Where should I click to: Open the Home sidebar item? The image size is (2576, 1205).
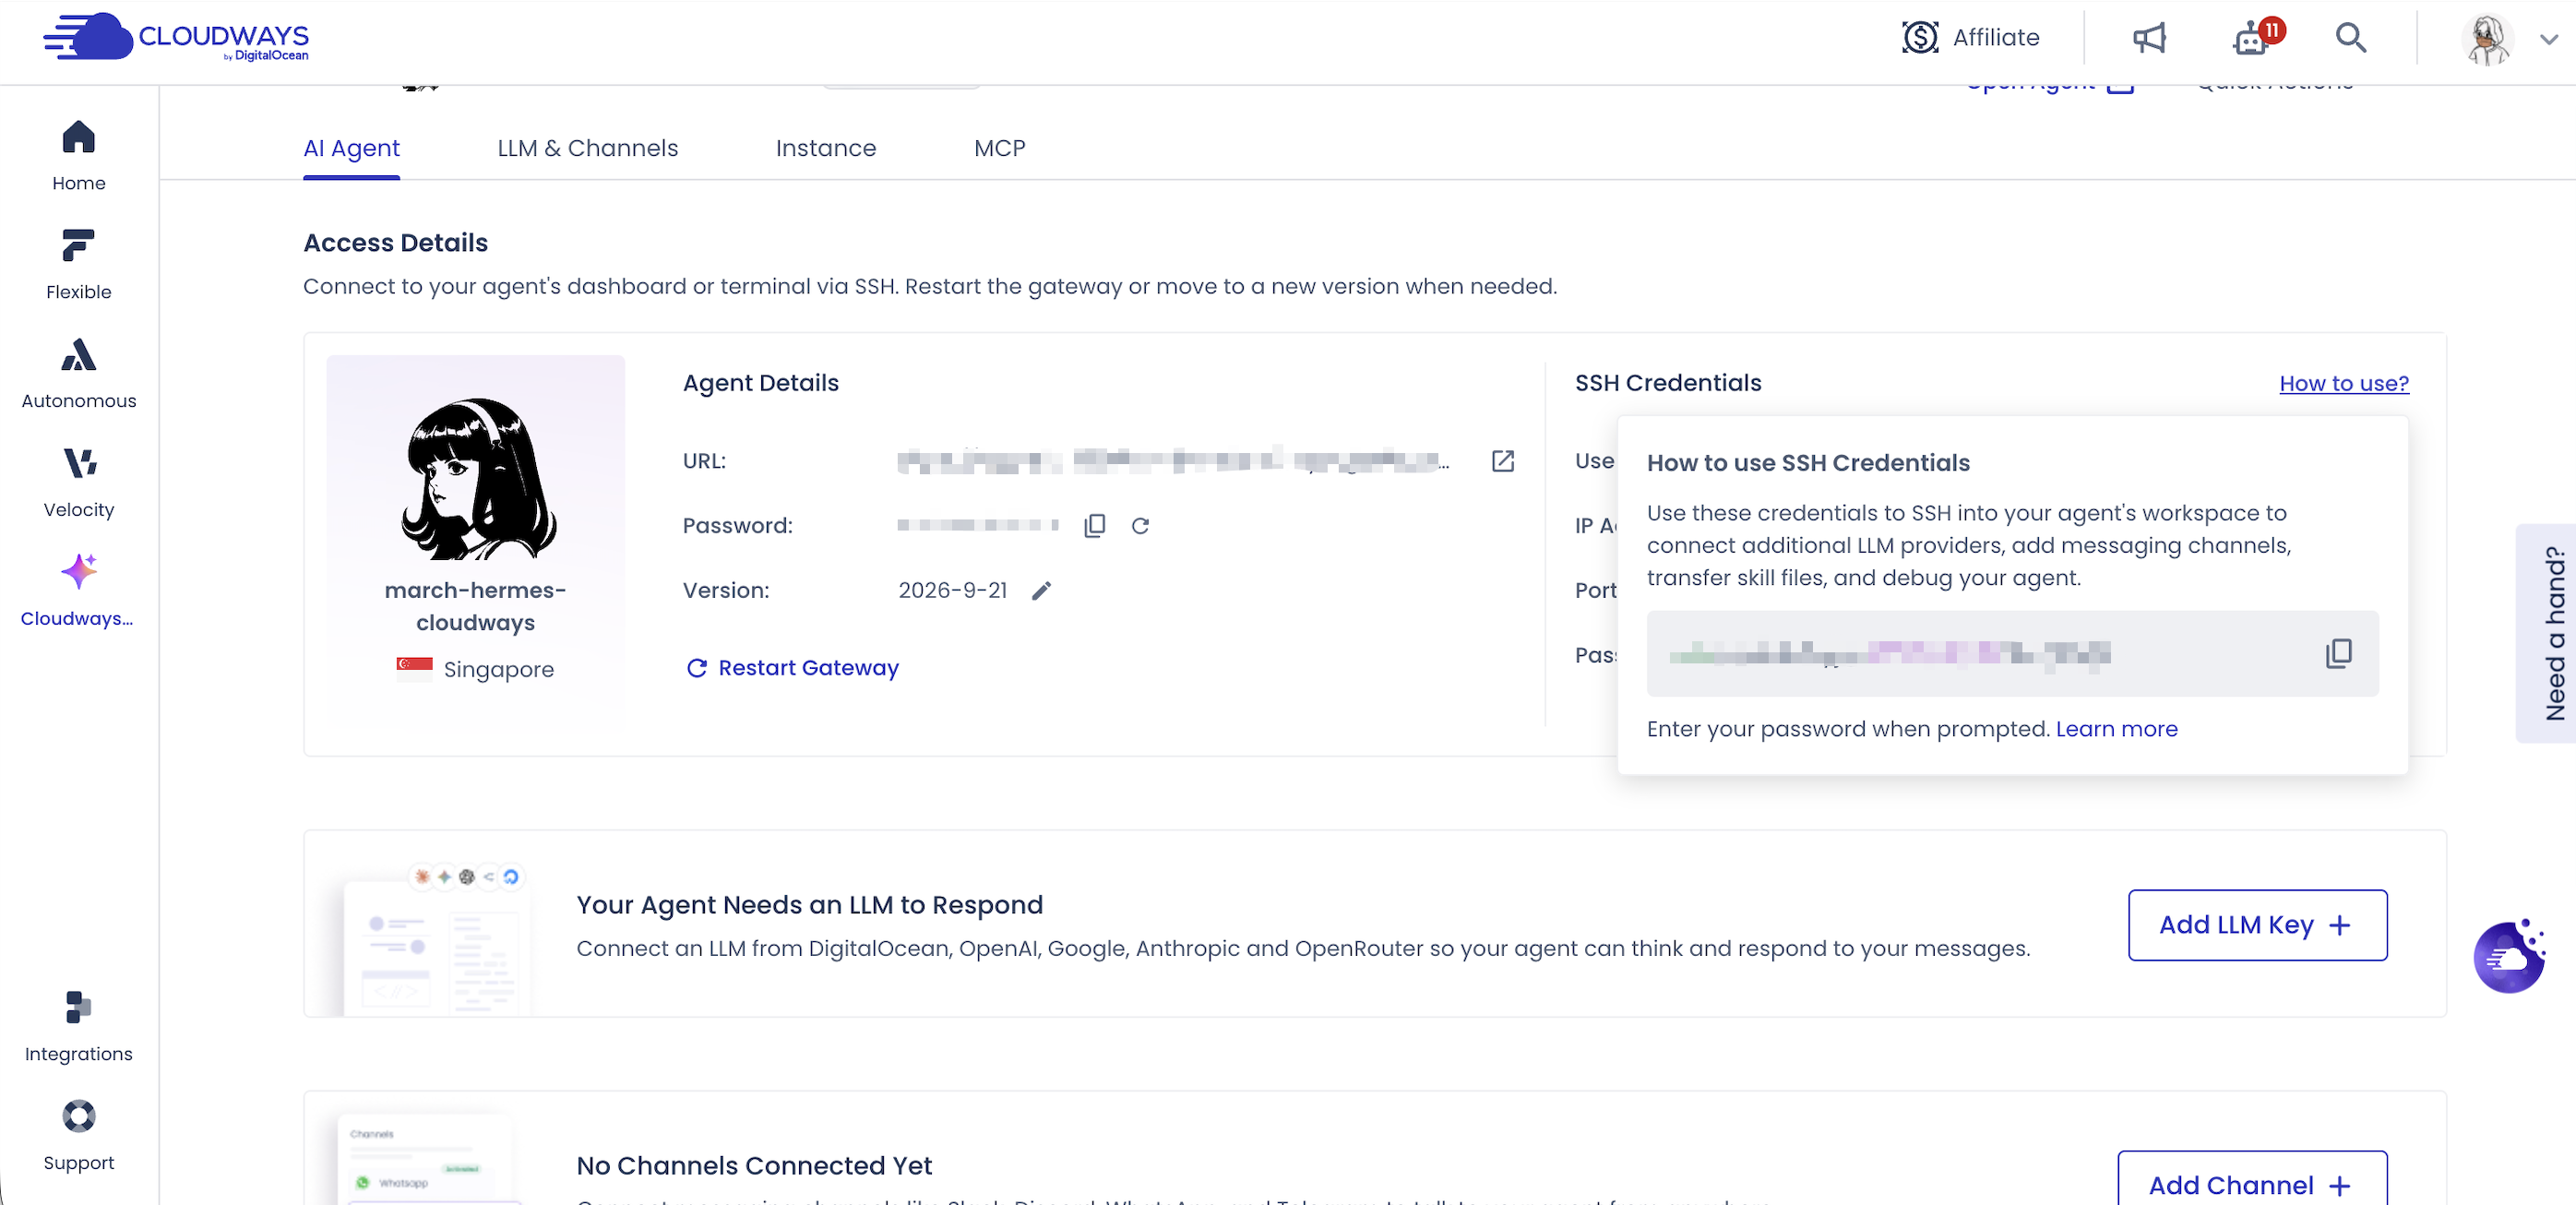(78, 156)
